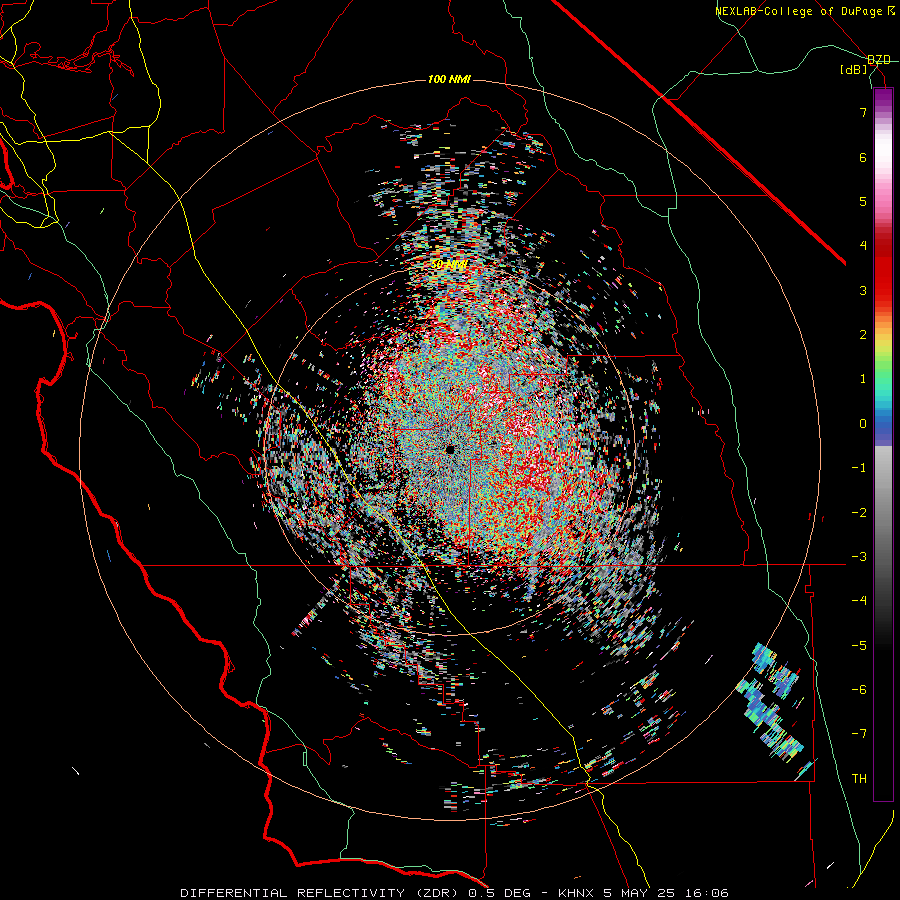Click the -3 dB label on the scale
900x900 pixels.
[859, 557]
